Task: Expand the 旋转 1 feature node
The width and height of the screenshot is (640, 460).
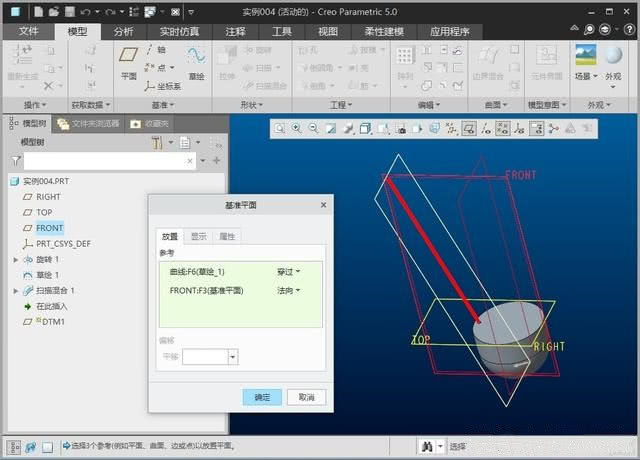Action: coord(16,260)
